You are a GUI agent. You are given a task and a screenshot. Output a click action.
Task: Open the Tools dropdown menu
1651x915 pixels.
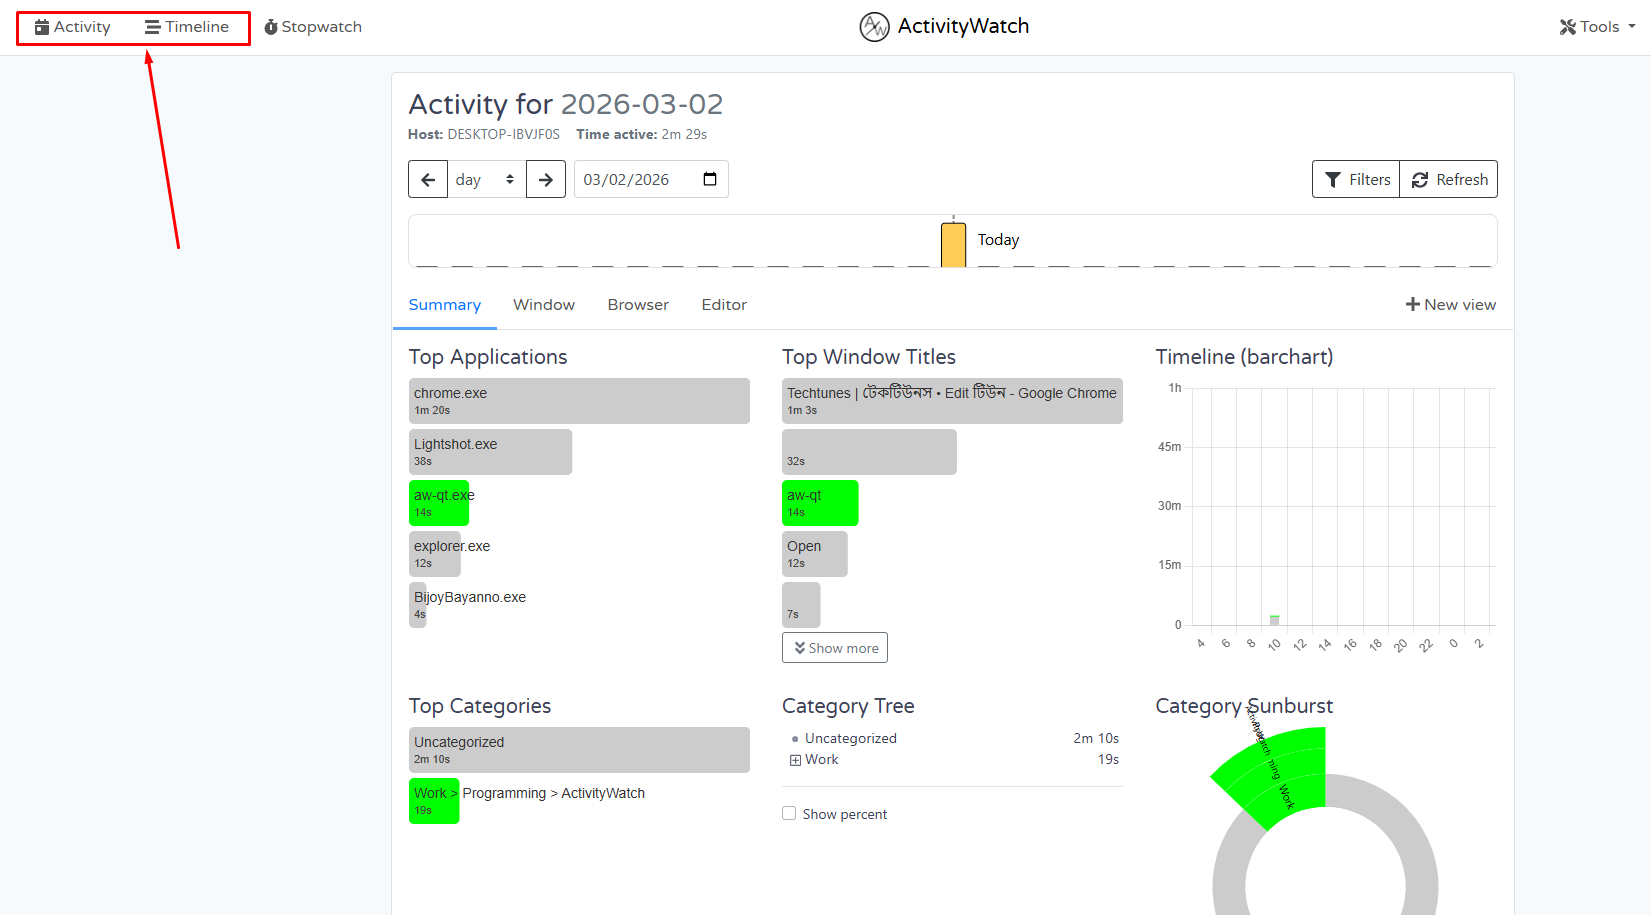pos(1597,27)
